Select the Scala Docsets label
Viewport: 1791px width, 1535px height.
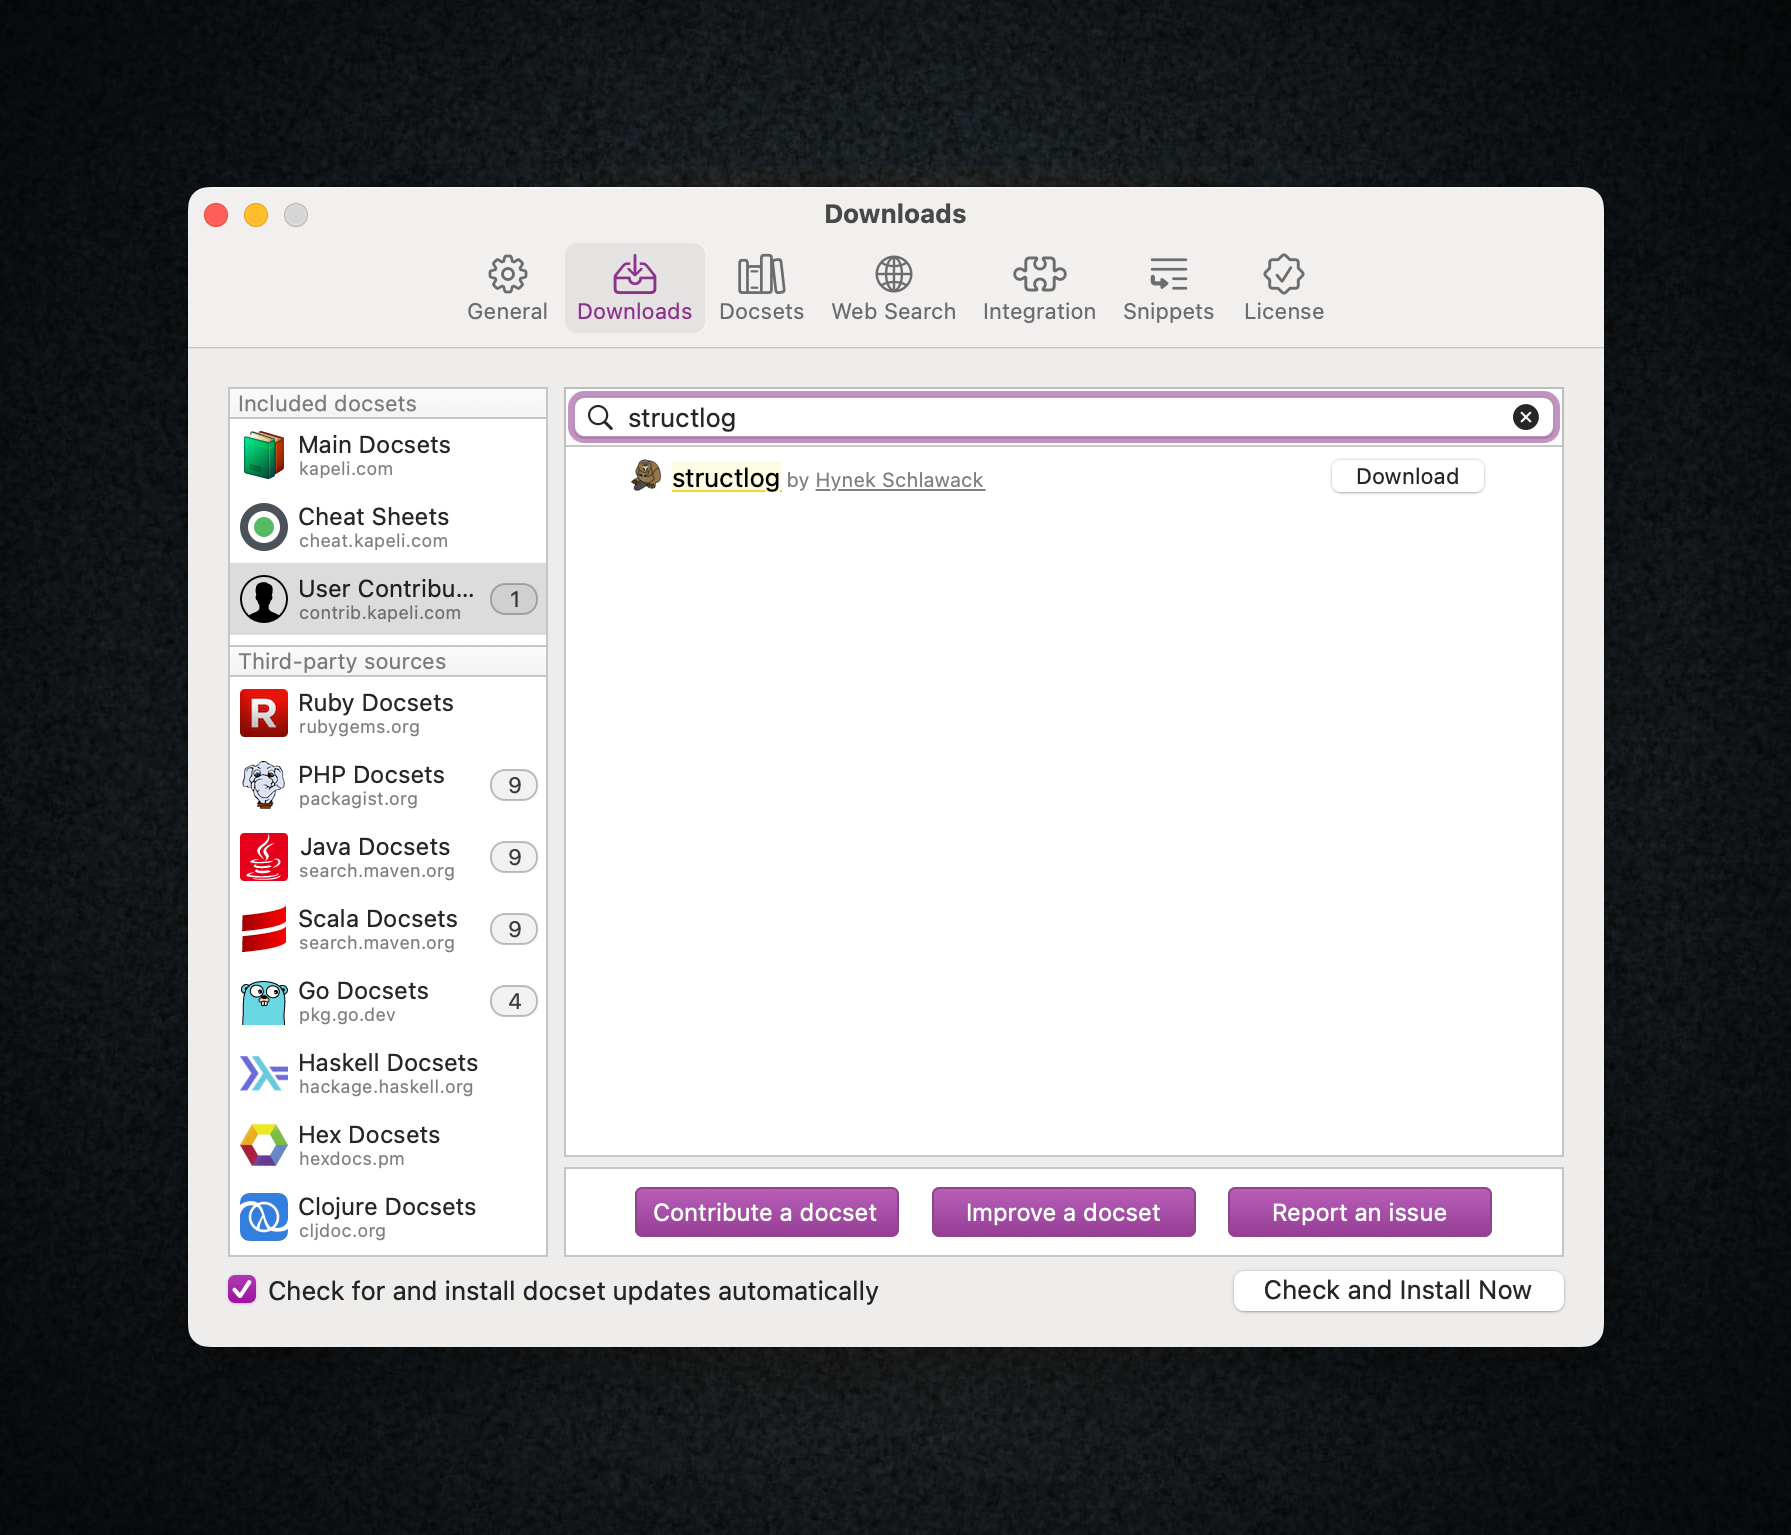(377, 918)
